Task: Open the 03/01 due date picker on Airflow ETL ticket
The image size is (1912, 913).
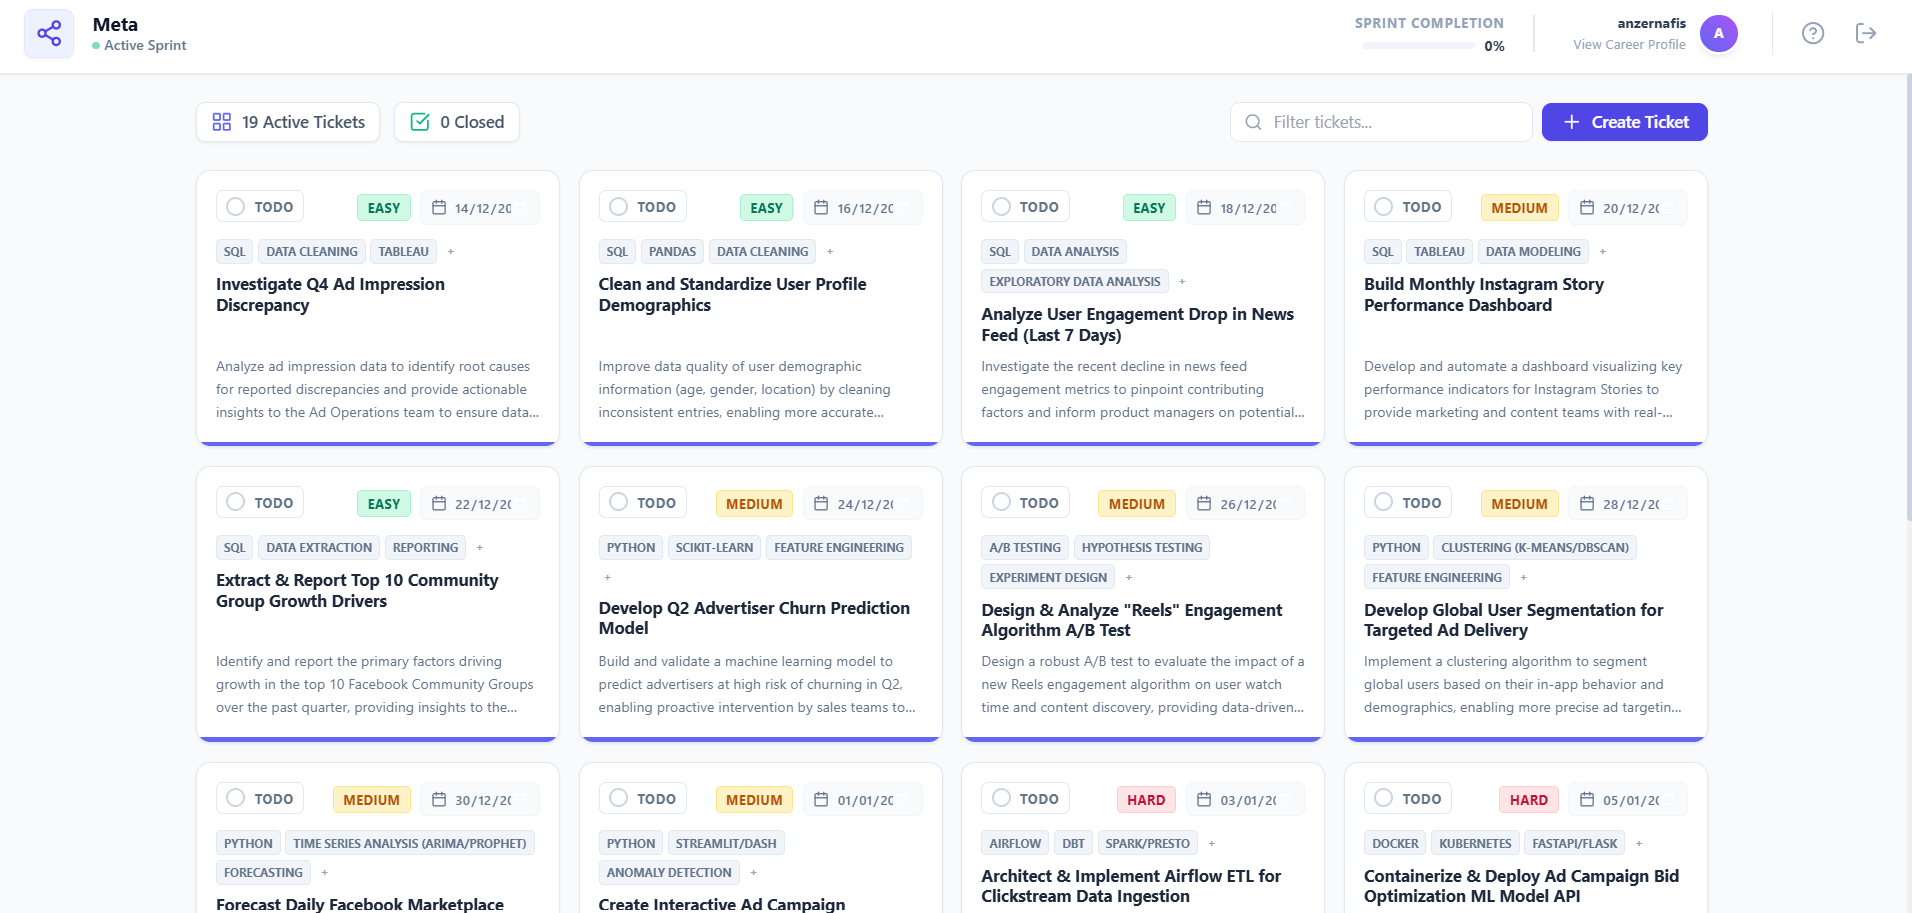Action: click(1245, 800)
